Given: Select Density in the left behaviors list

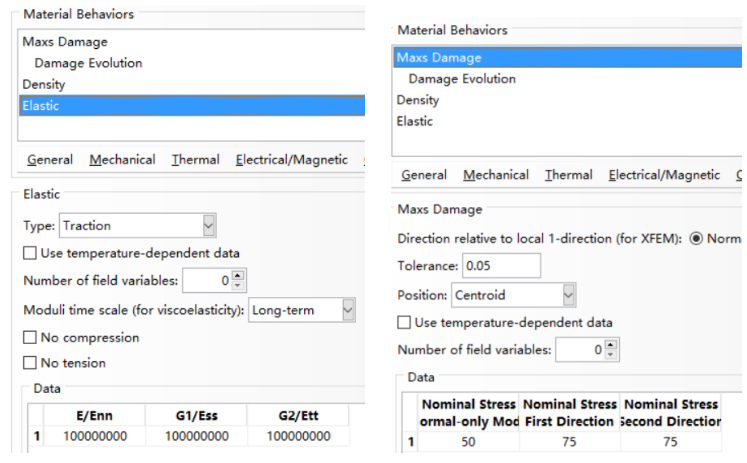Looking at the screenshot, I should 44,84.
